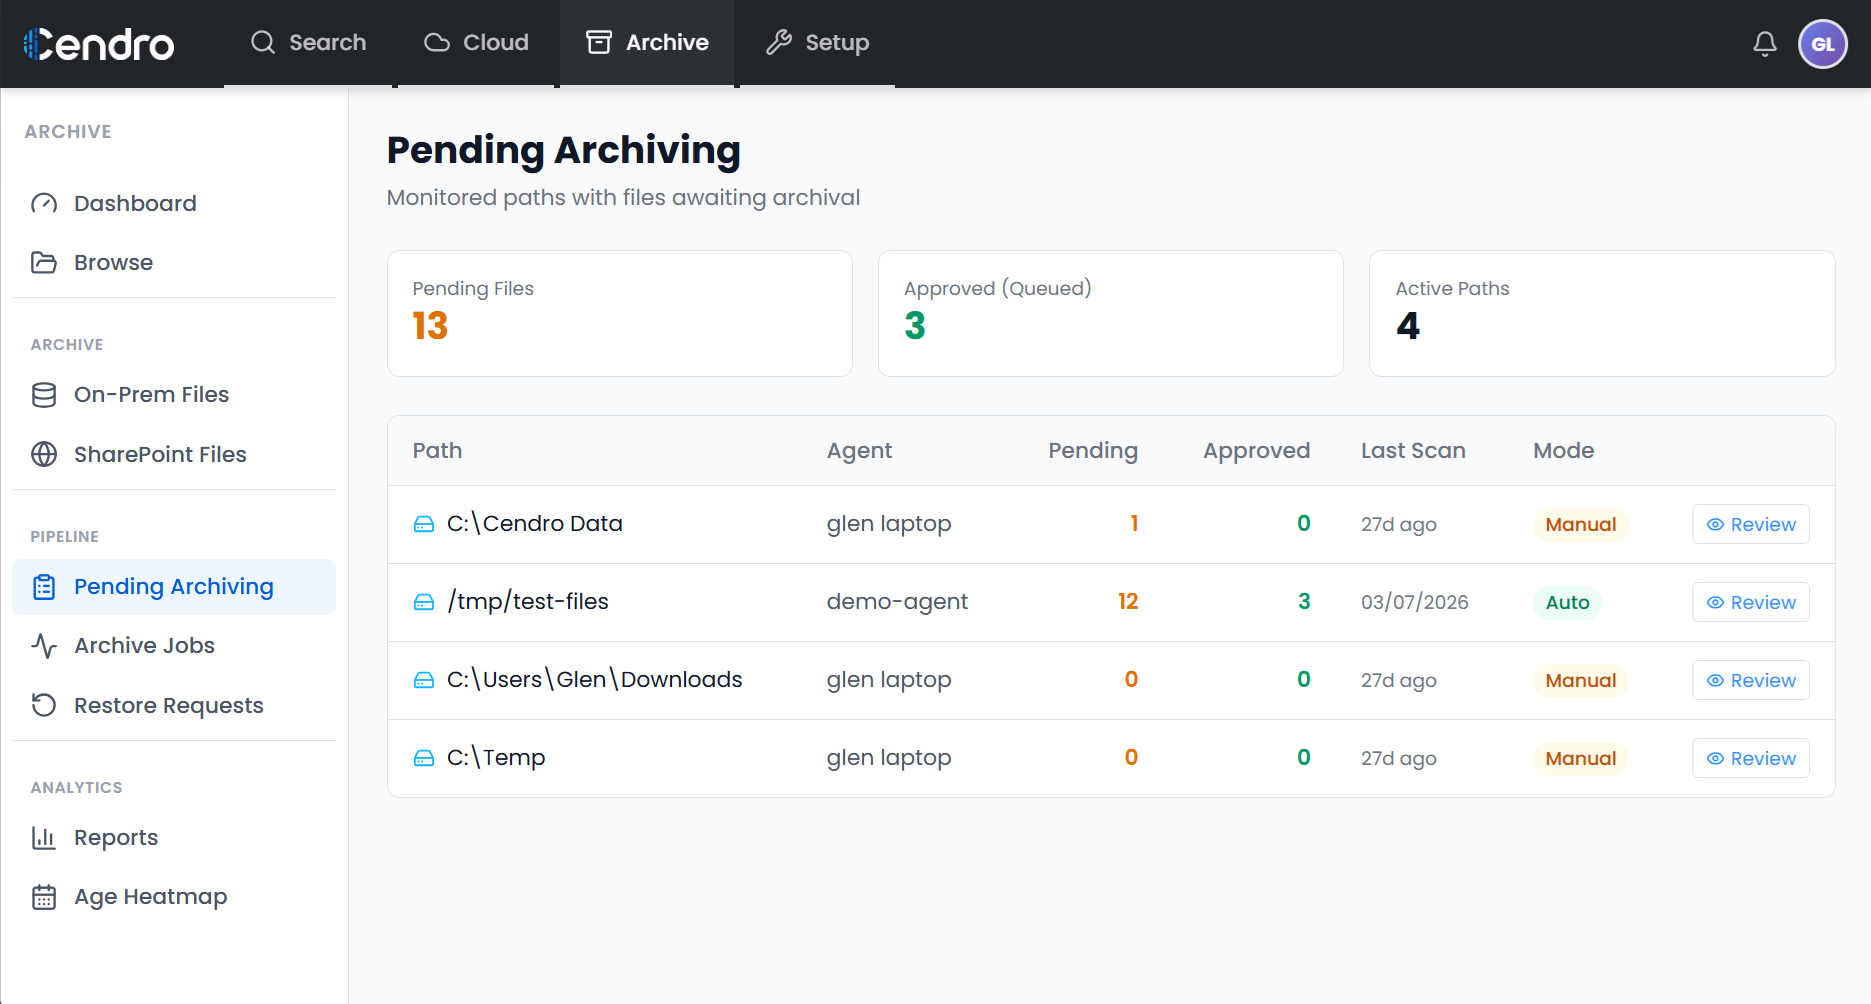Screen dimensions: 1871x1004
Task: Select the Archive tab
Action: [647, 43]
